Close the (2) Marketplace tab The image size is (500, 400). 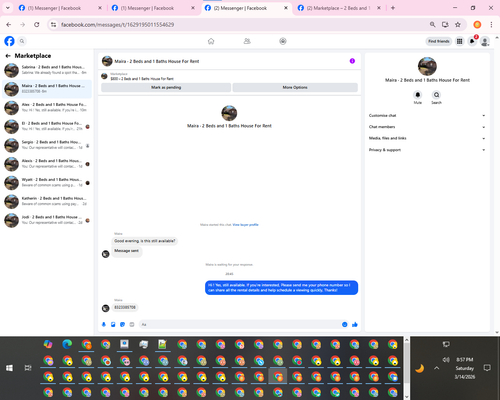[379, 8]
